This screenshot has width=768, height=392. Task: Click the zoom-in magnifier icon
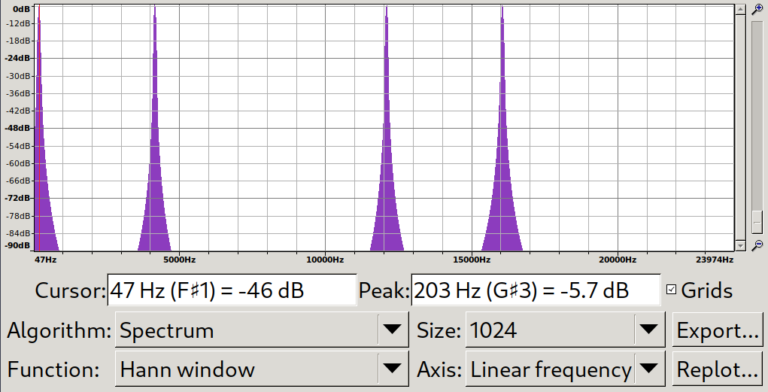757,9
